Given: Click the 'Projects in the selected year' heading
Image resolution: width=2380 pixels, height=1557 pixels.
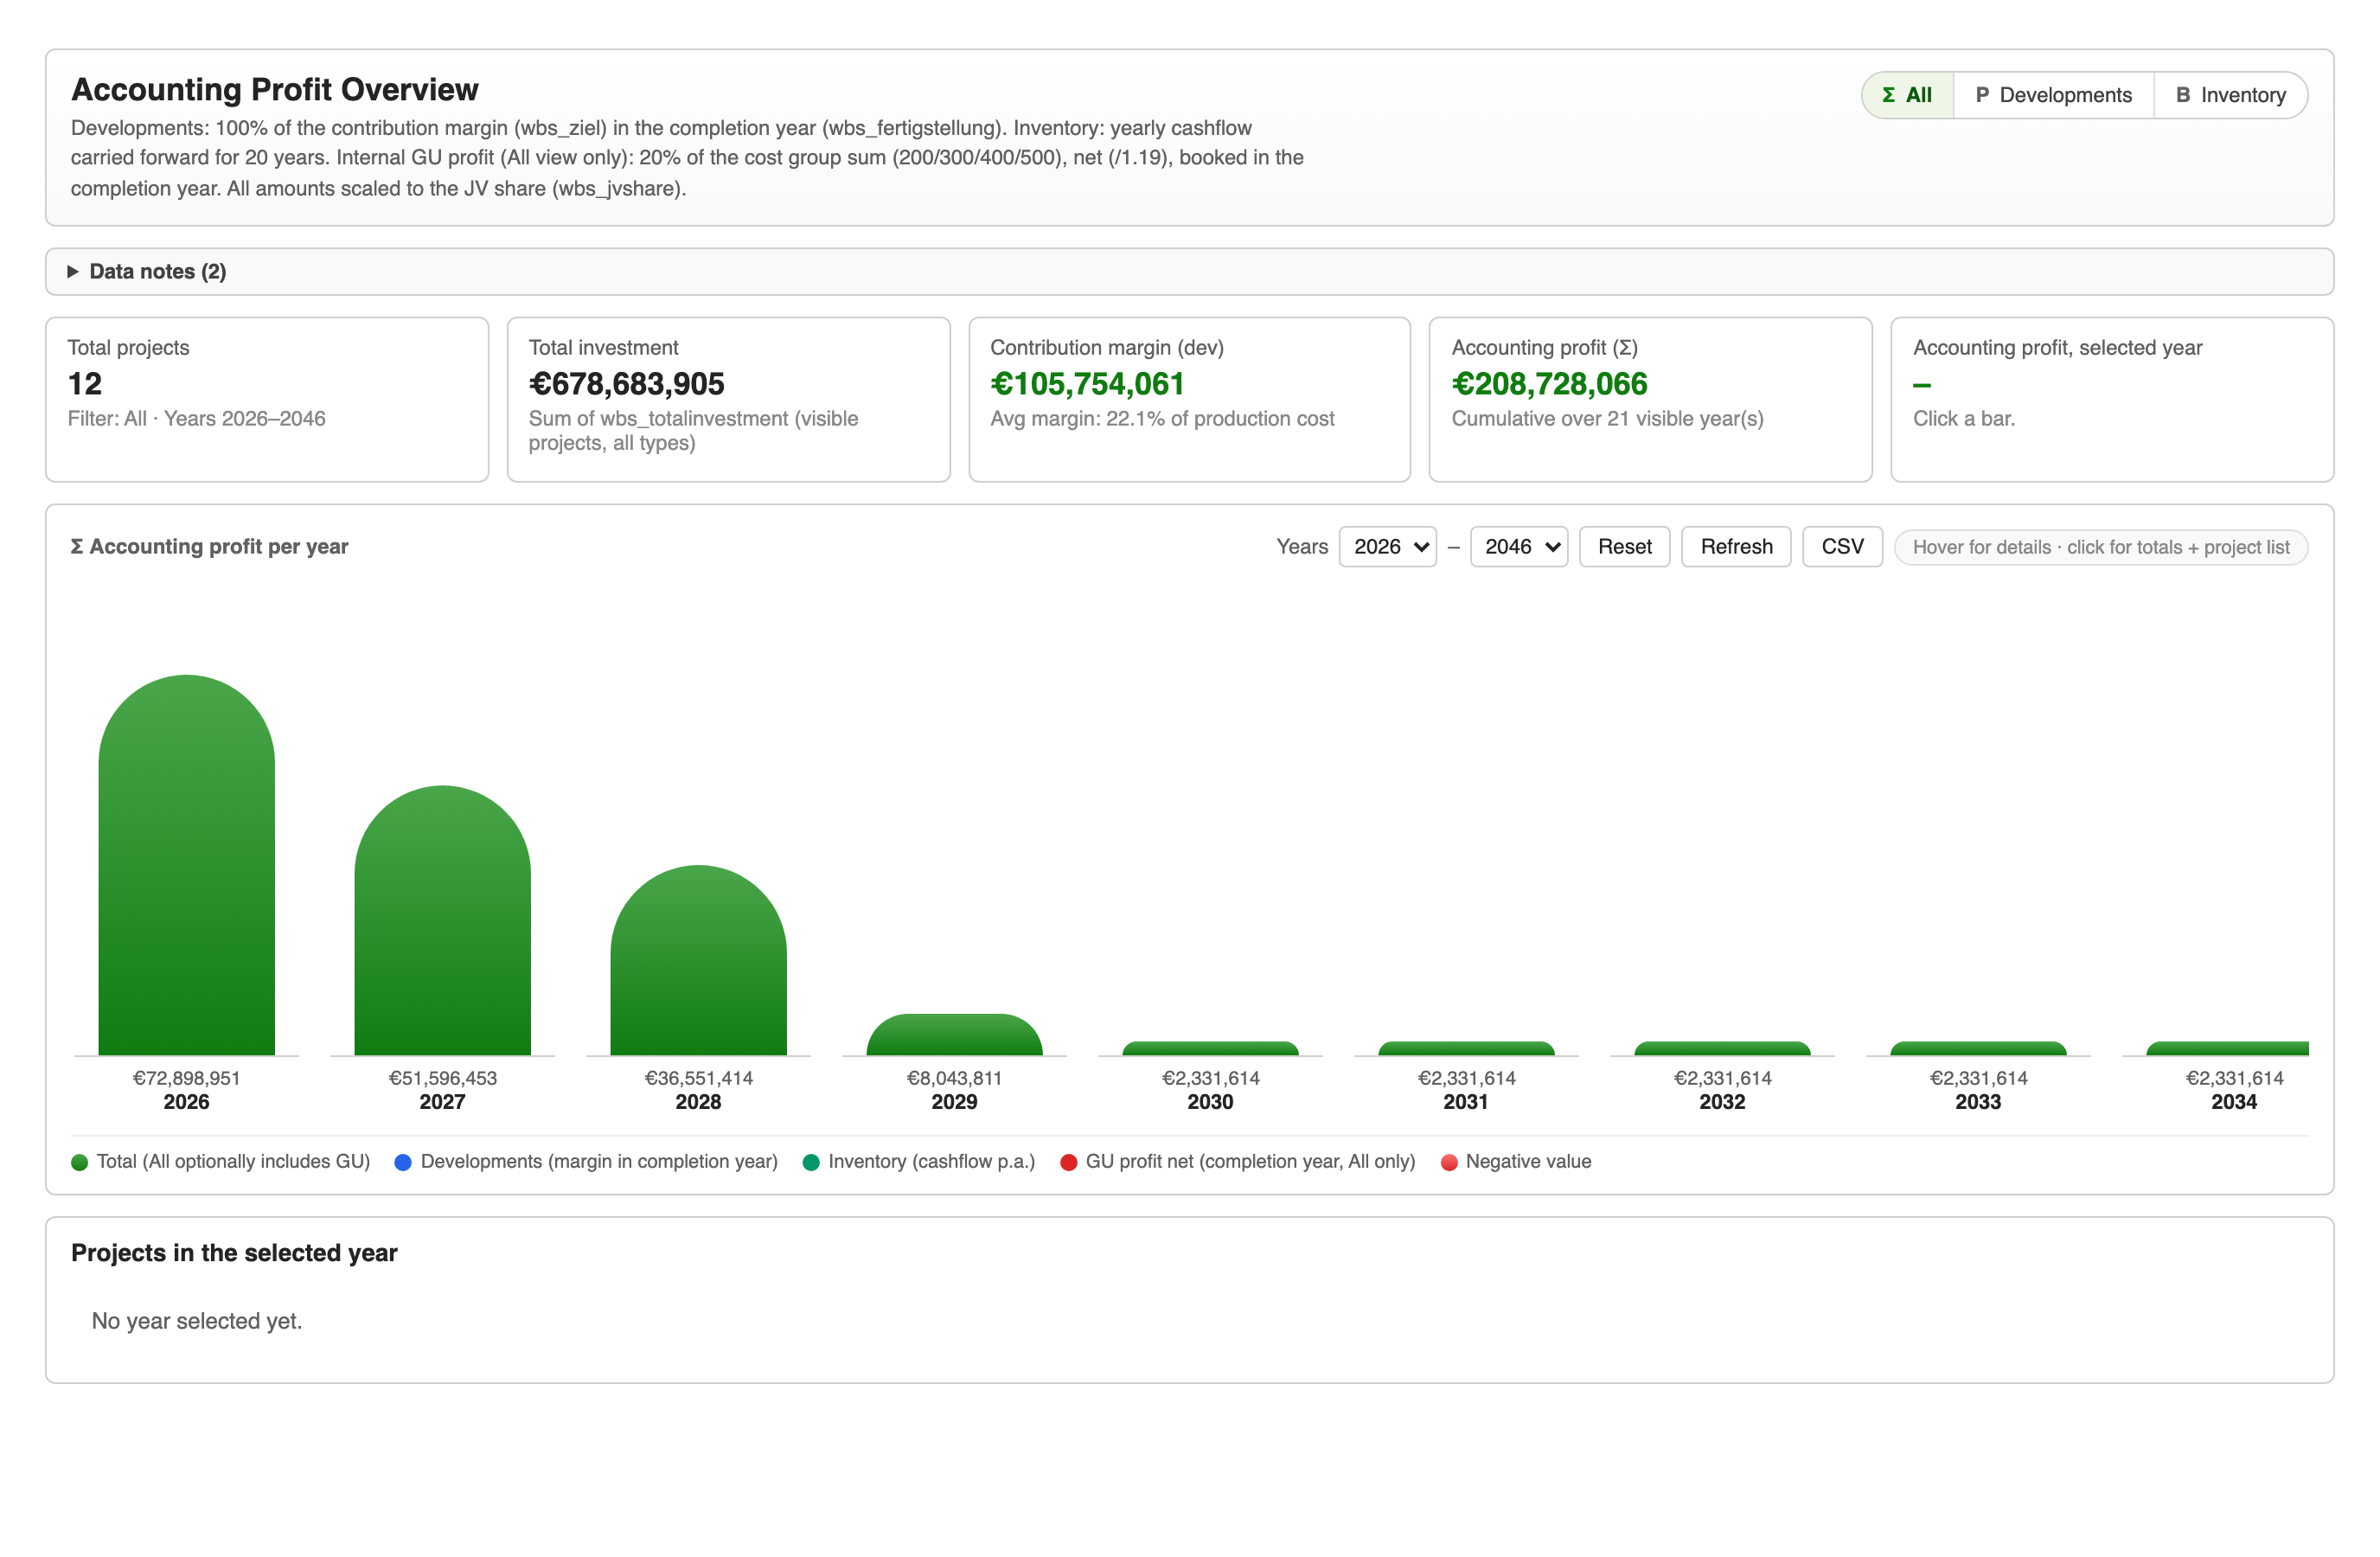Looking at the screenshot, I should [234, 1253].
